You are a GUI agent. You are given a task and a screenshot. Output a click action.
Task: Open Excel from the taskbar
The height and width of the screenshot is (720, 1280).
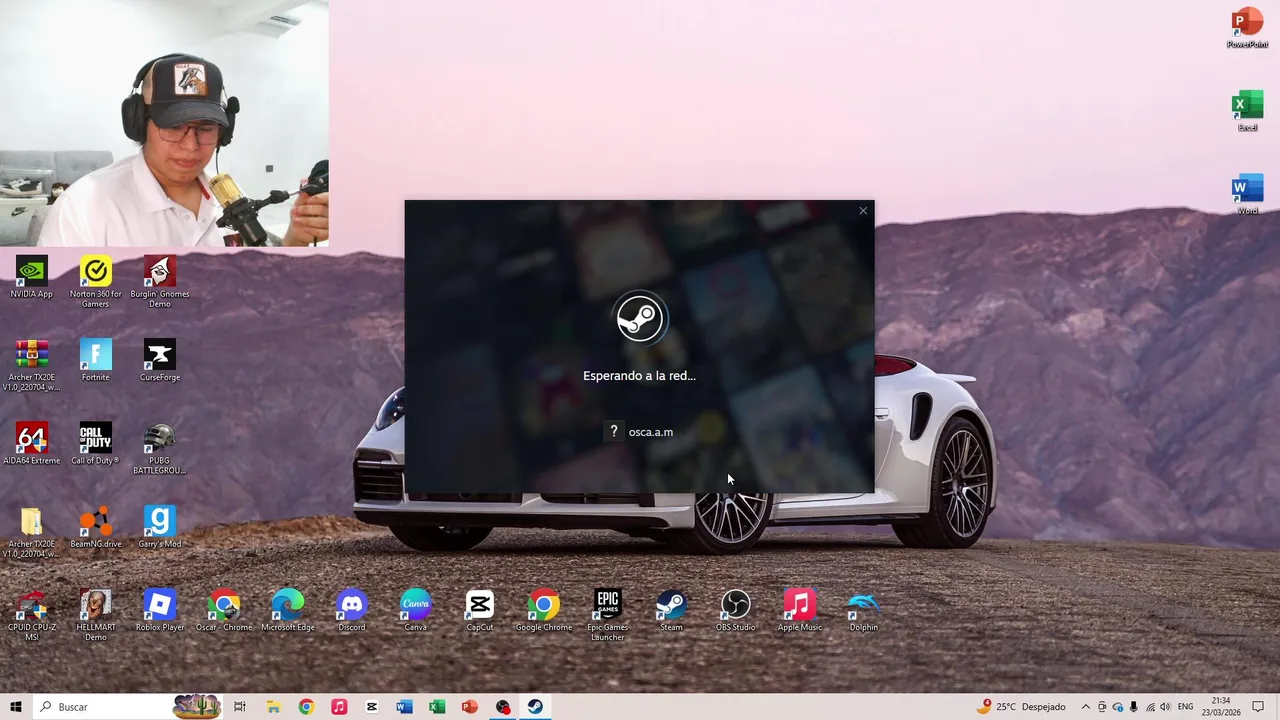437,707
